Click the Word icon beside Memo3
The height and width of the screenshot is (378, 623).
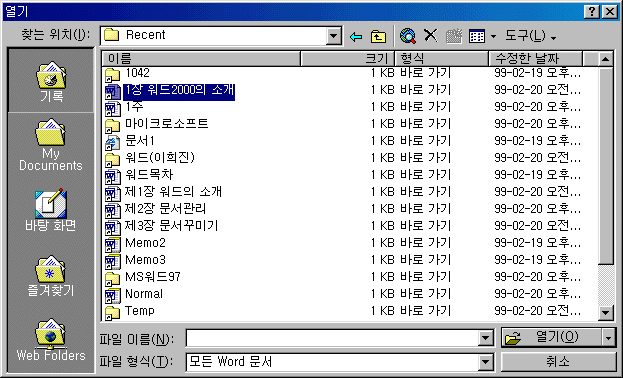coord(112,262)
